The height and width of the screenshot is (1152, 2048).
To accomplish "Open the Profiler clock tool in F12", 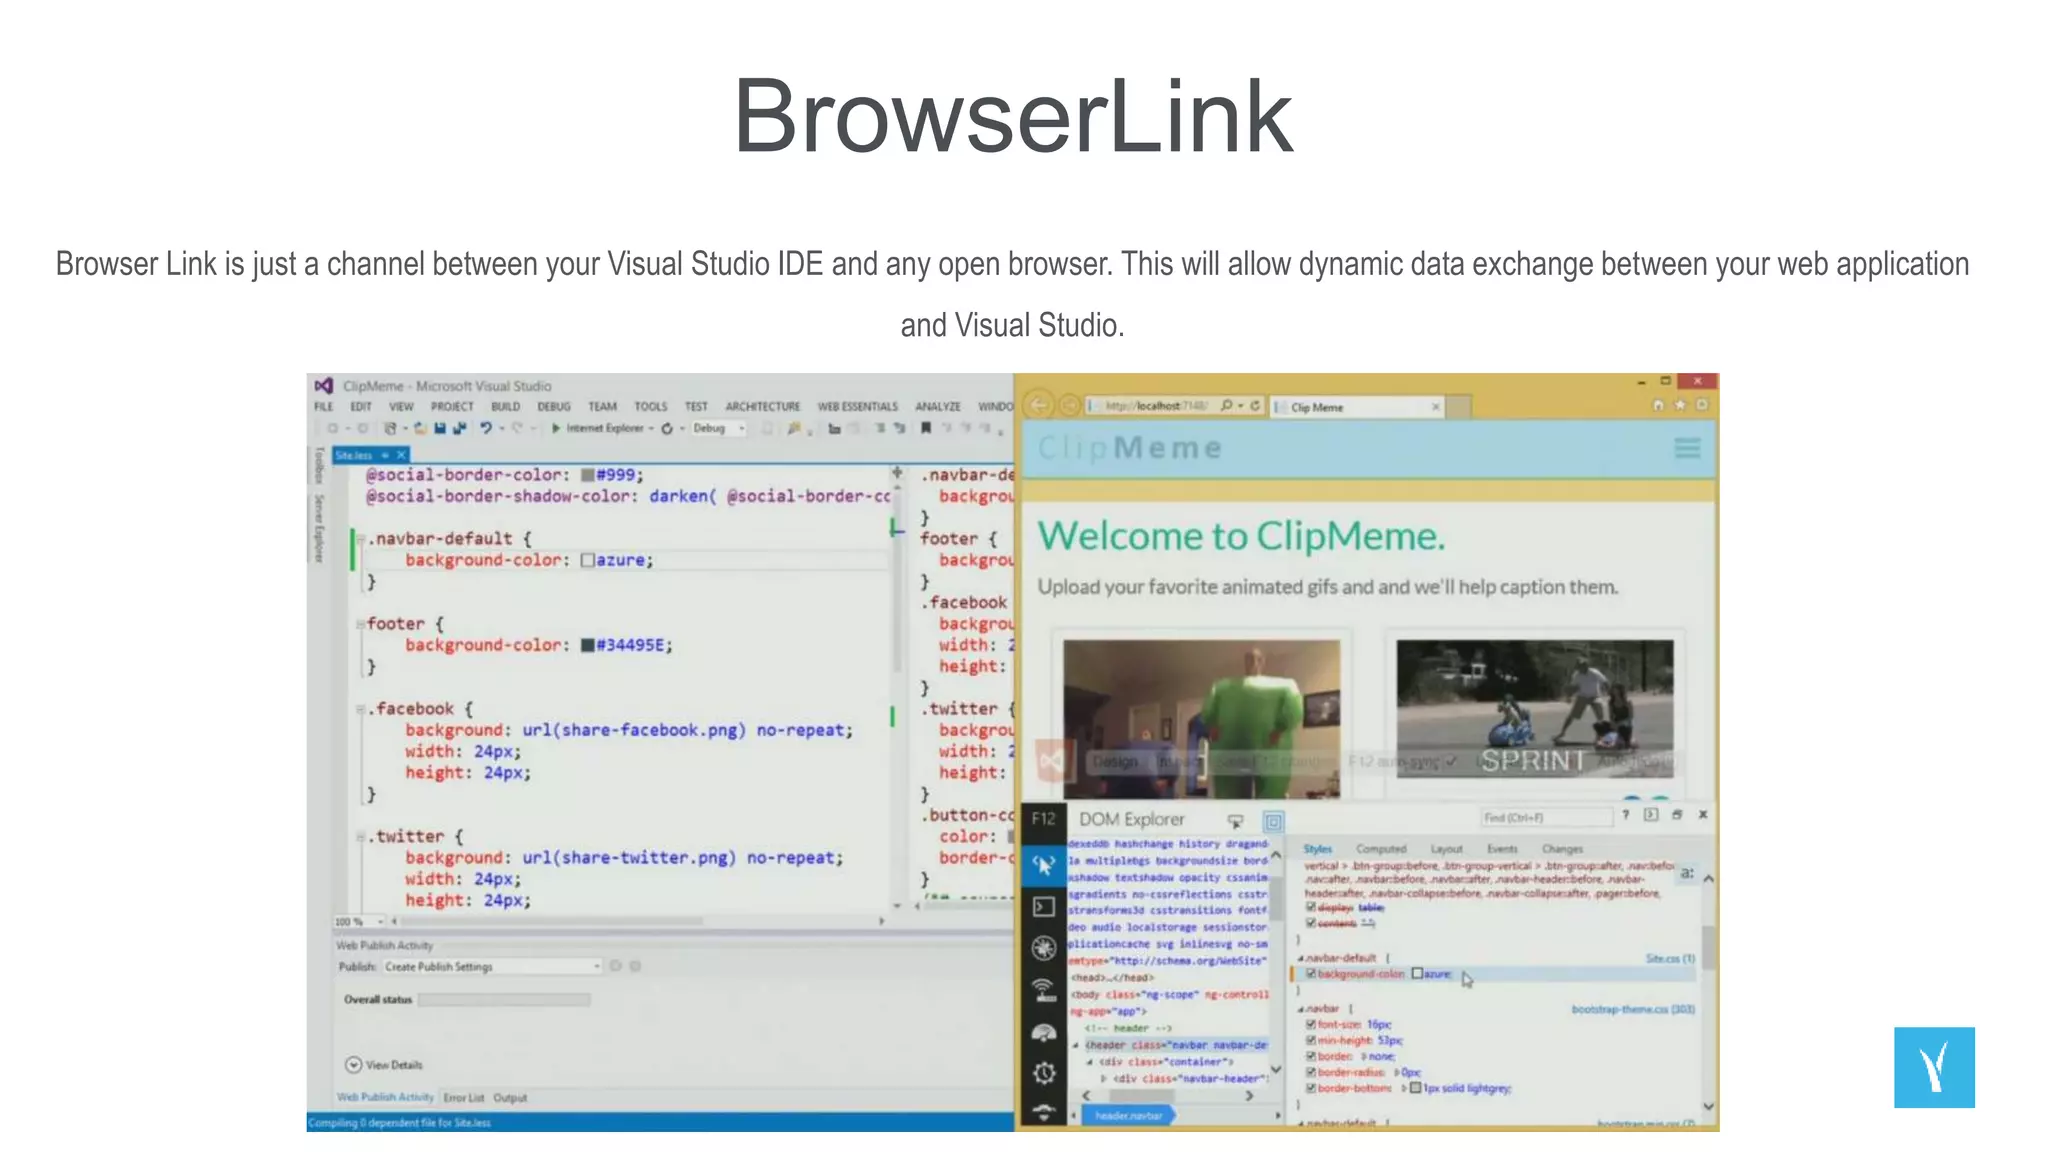I will coord(1044,1073).
